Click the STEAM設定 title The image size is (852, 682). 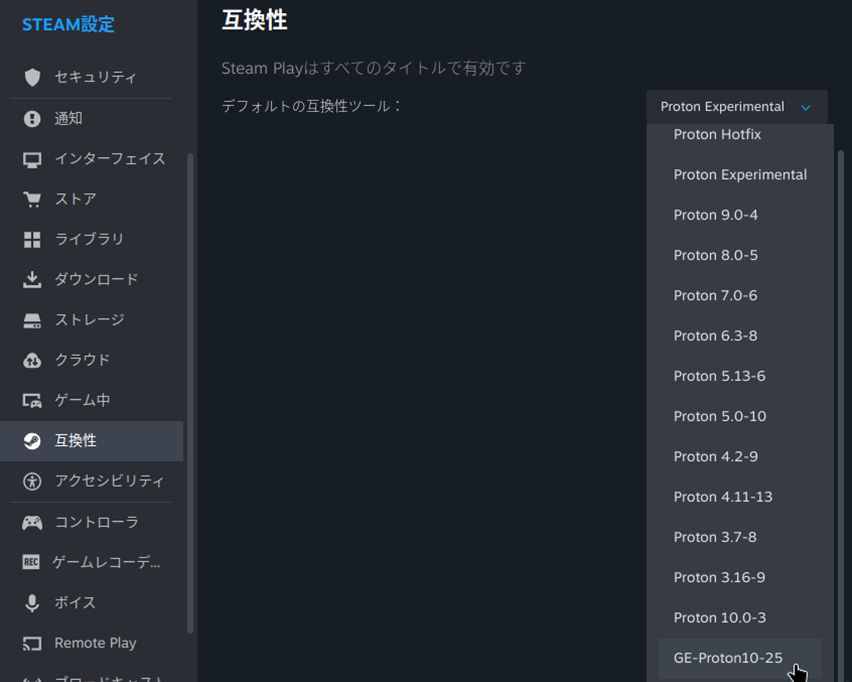point(68,24)
